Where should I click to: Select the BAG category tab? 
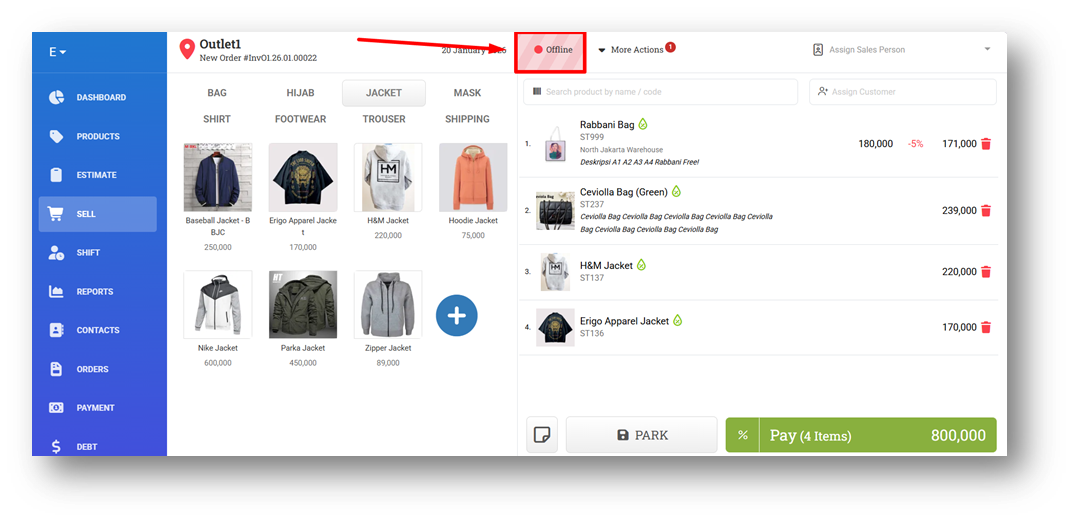217,93
